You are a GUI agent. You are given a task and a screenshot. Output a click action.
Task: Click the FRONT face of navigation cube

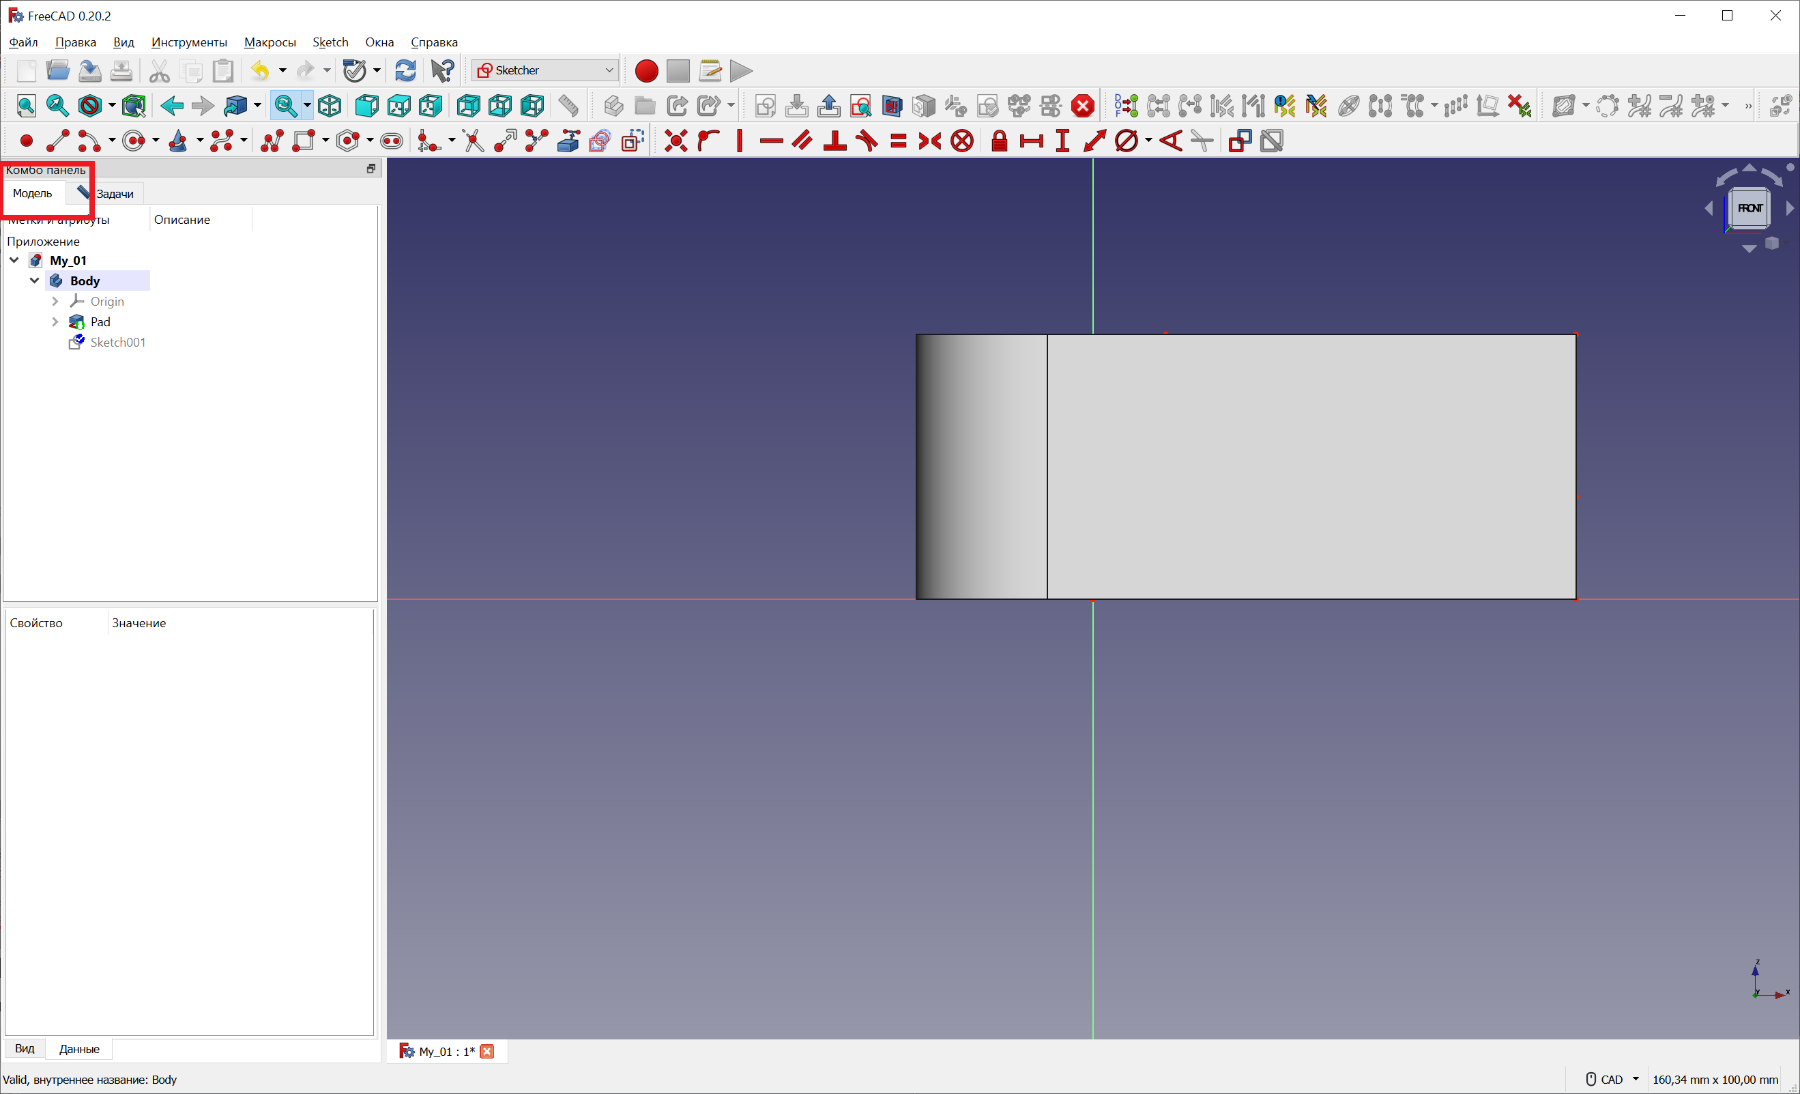(1750, 208)
